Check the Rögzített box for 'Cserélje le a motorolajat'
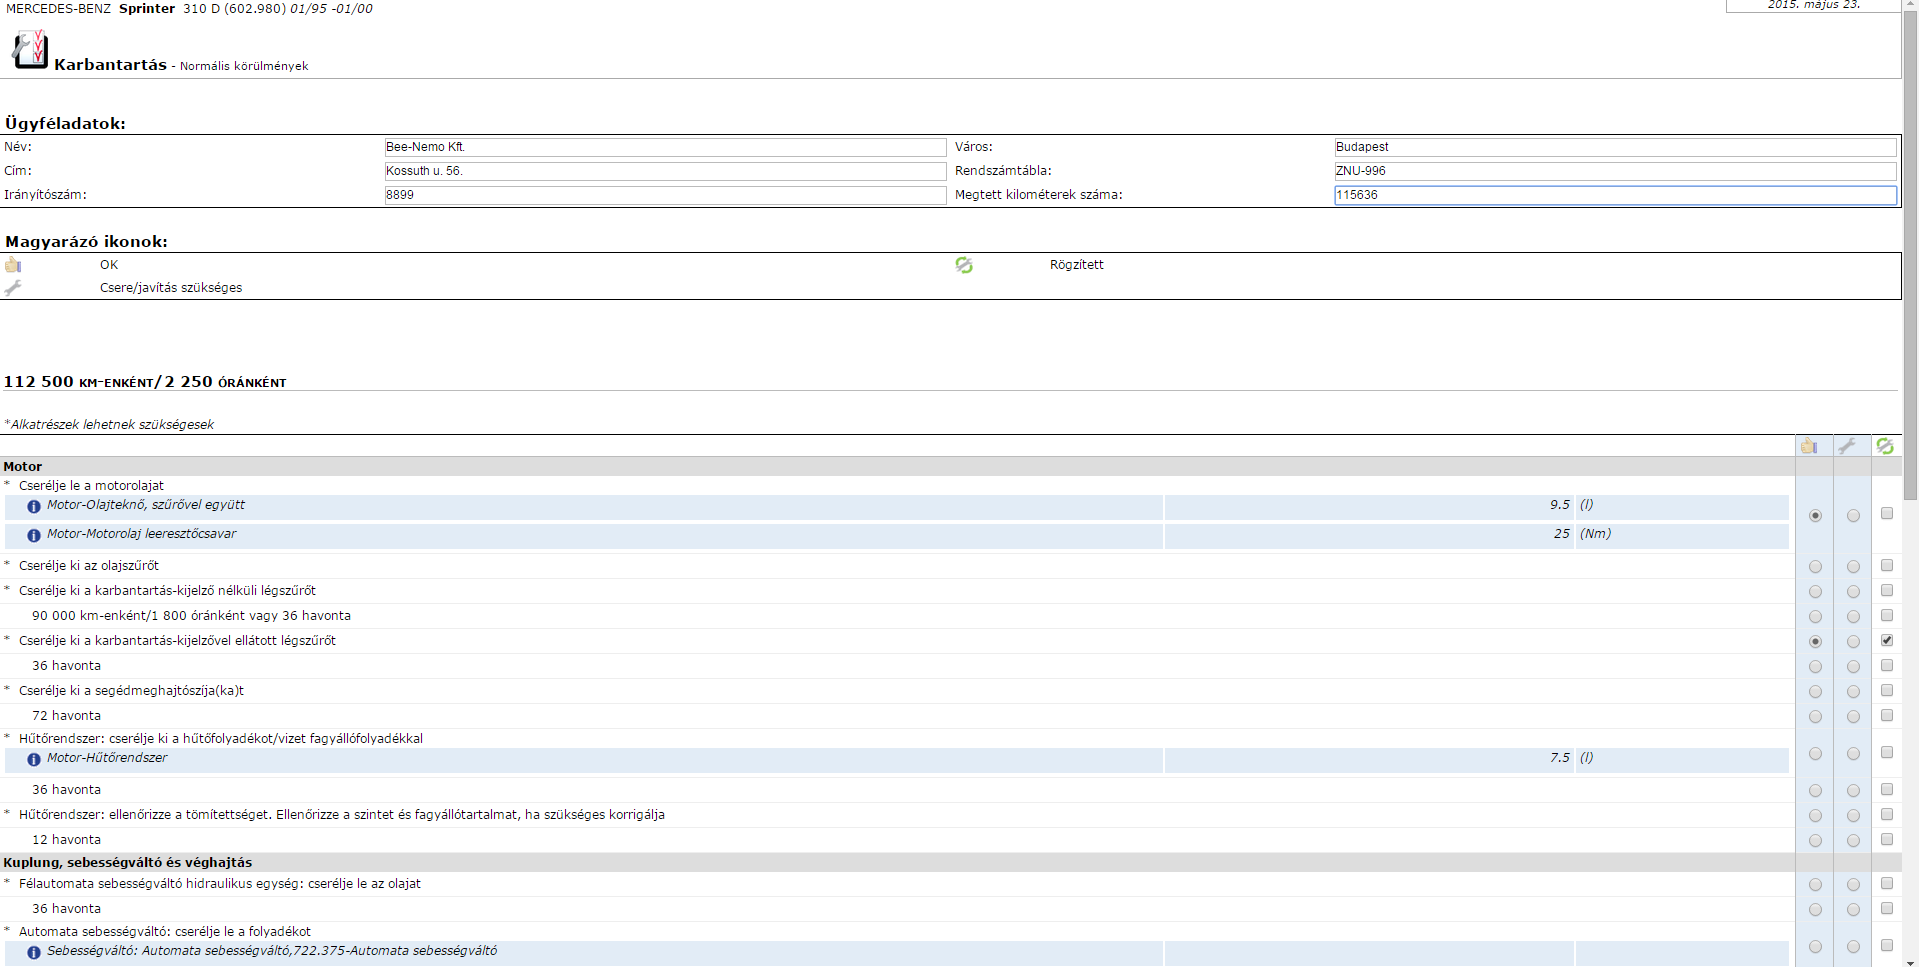The width and height of the screenshot is (1919, 967). click(x=1887, y=514)
